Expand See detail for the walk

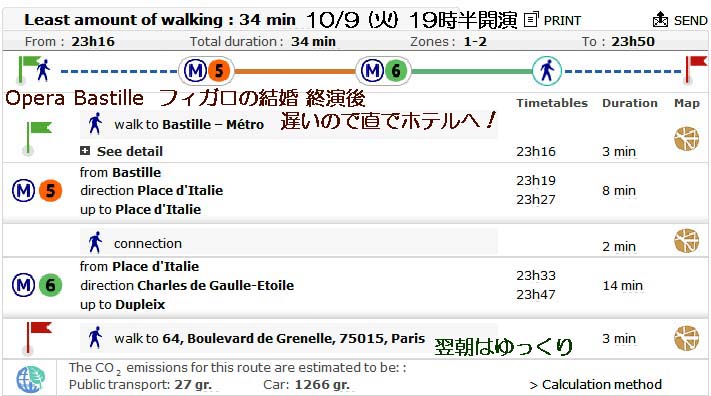(x=130, y=151)
